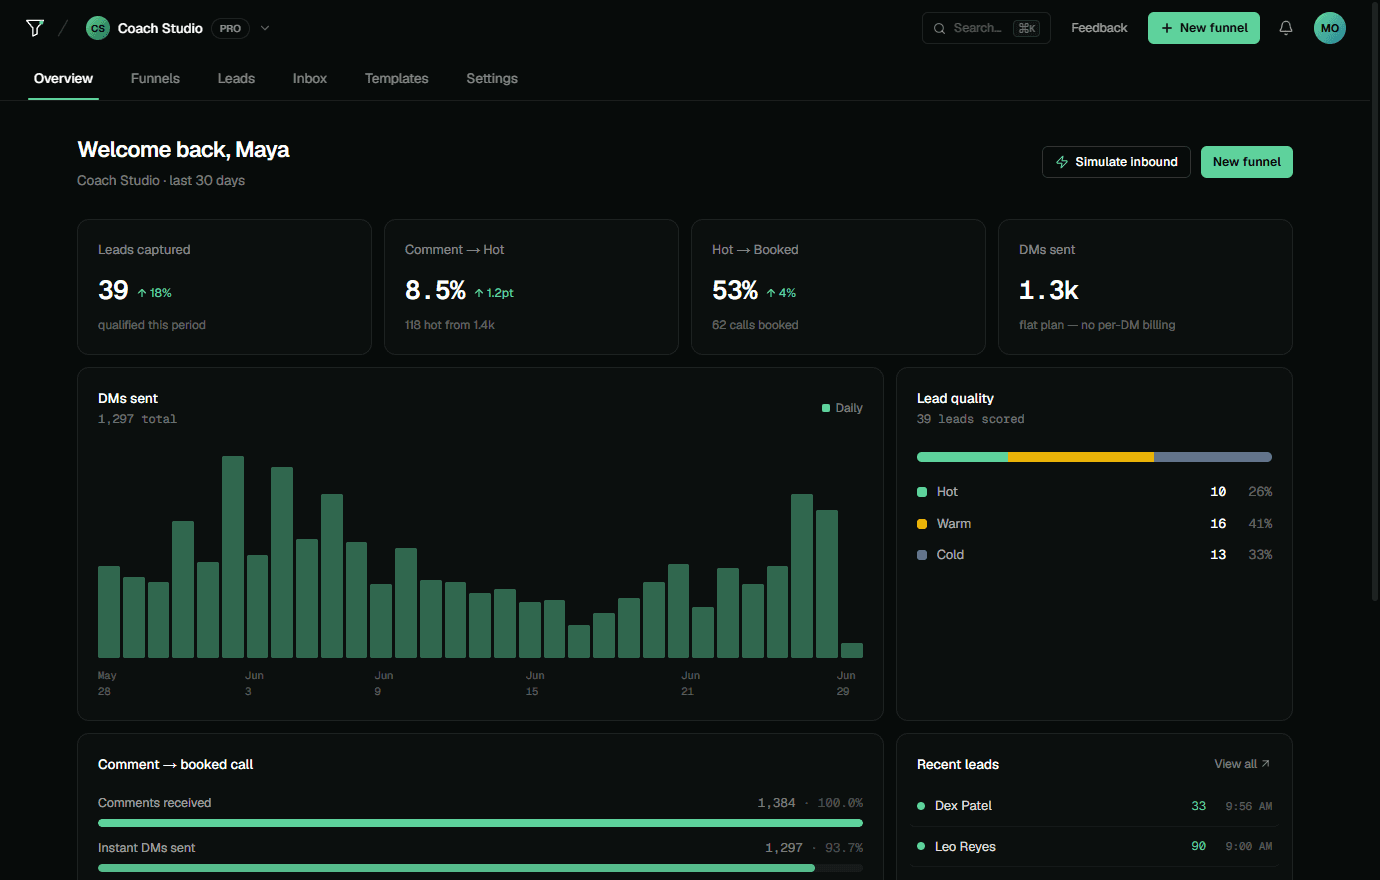Viewport: 1380px width, 880px height.
Task: Click the score 90 for Leo Reyes
Action: (1198, 846)
